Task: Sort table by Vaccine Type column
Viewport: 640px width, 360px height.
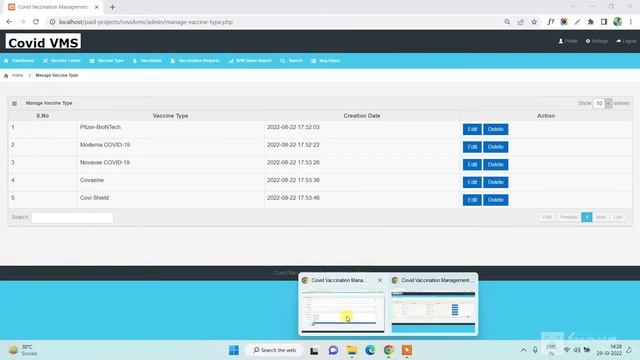Action: [x=170, y=116]
